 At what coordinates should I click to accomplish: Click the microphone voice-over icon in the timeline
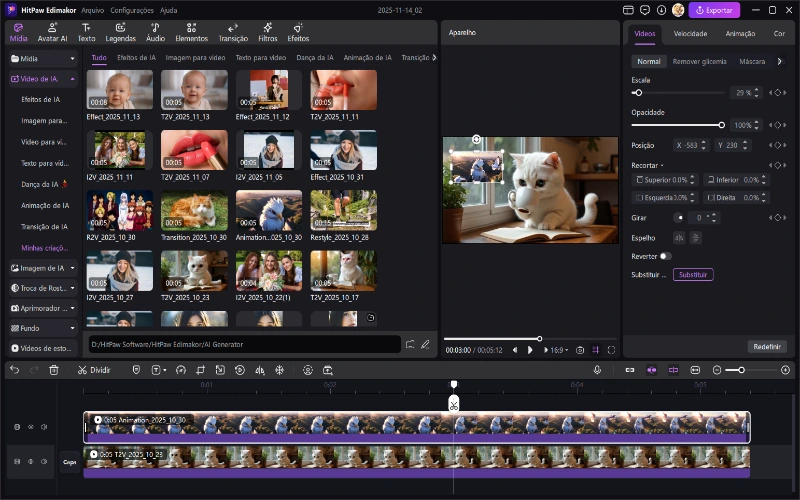coord(597,370)
